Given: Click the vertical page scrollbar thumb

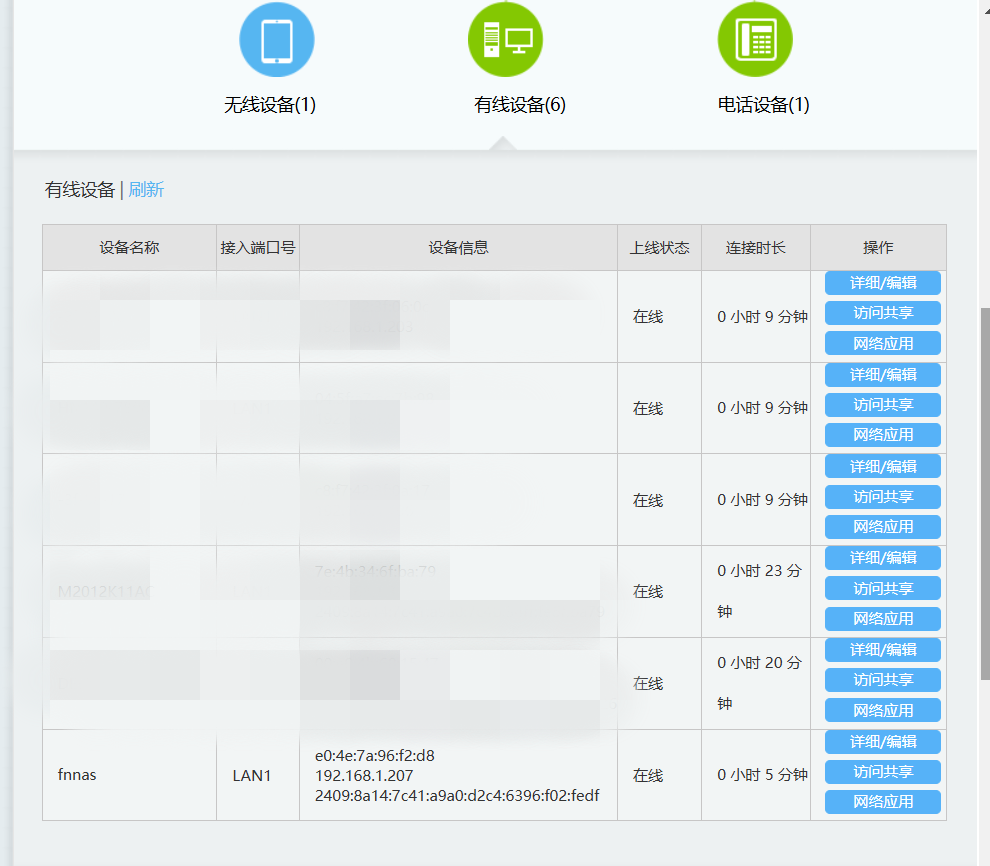Looking at the screenshot, I should tap(984, 490).
